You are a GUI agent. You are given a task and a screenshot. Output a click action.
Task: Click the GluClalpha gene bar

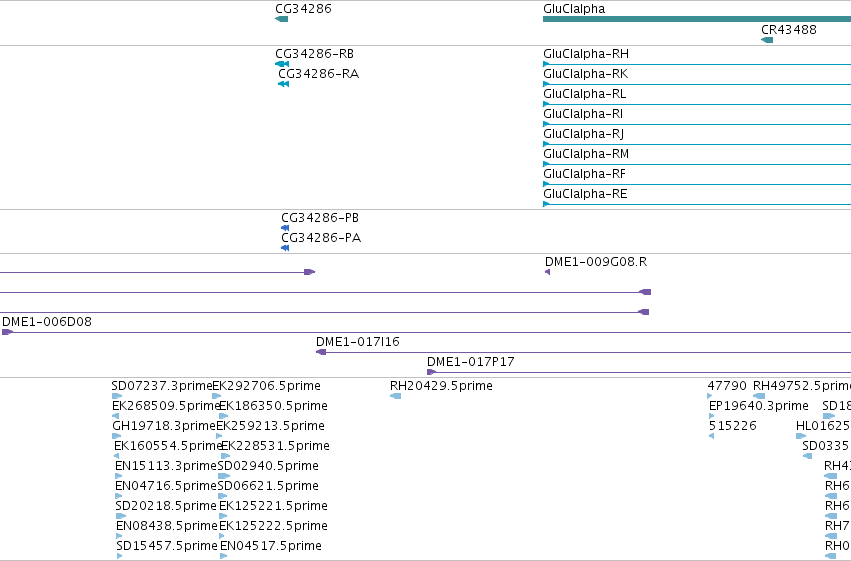click(x=697, y=20)
